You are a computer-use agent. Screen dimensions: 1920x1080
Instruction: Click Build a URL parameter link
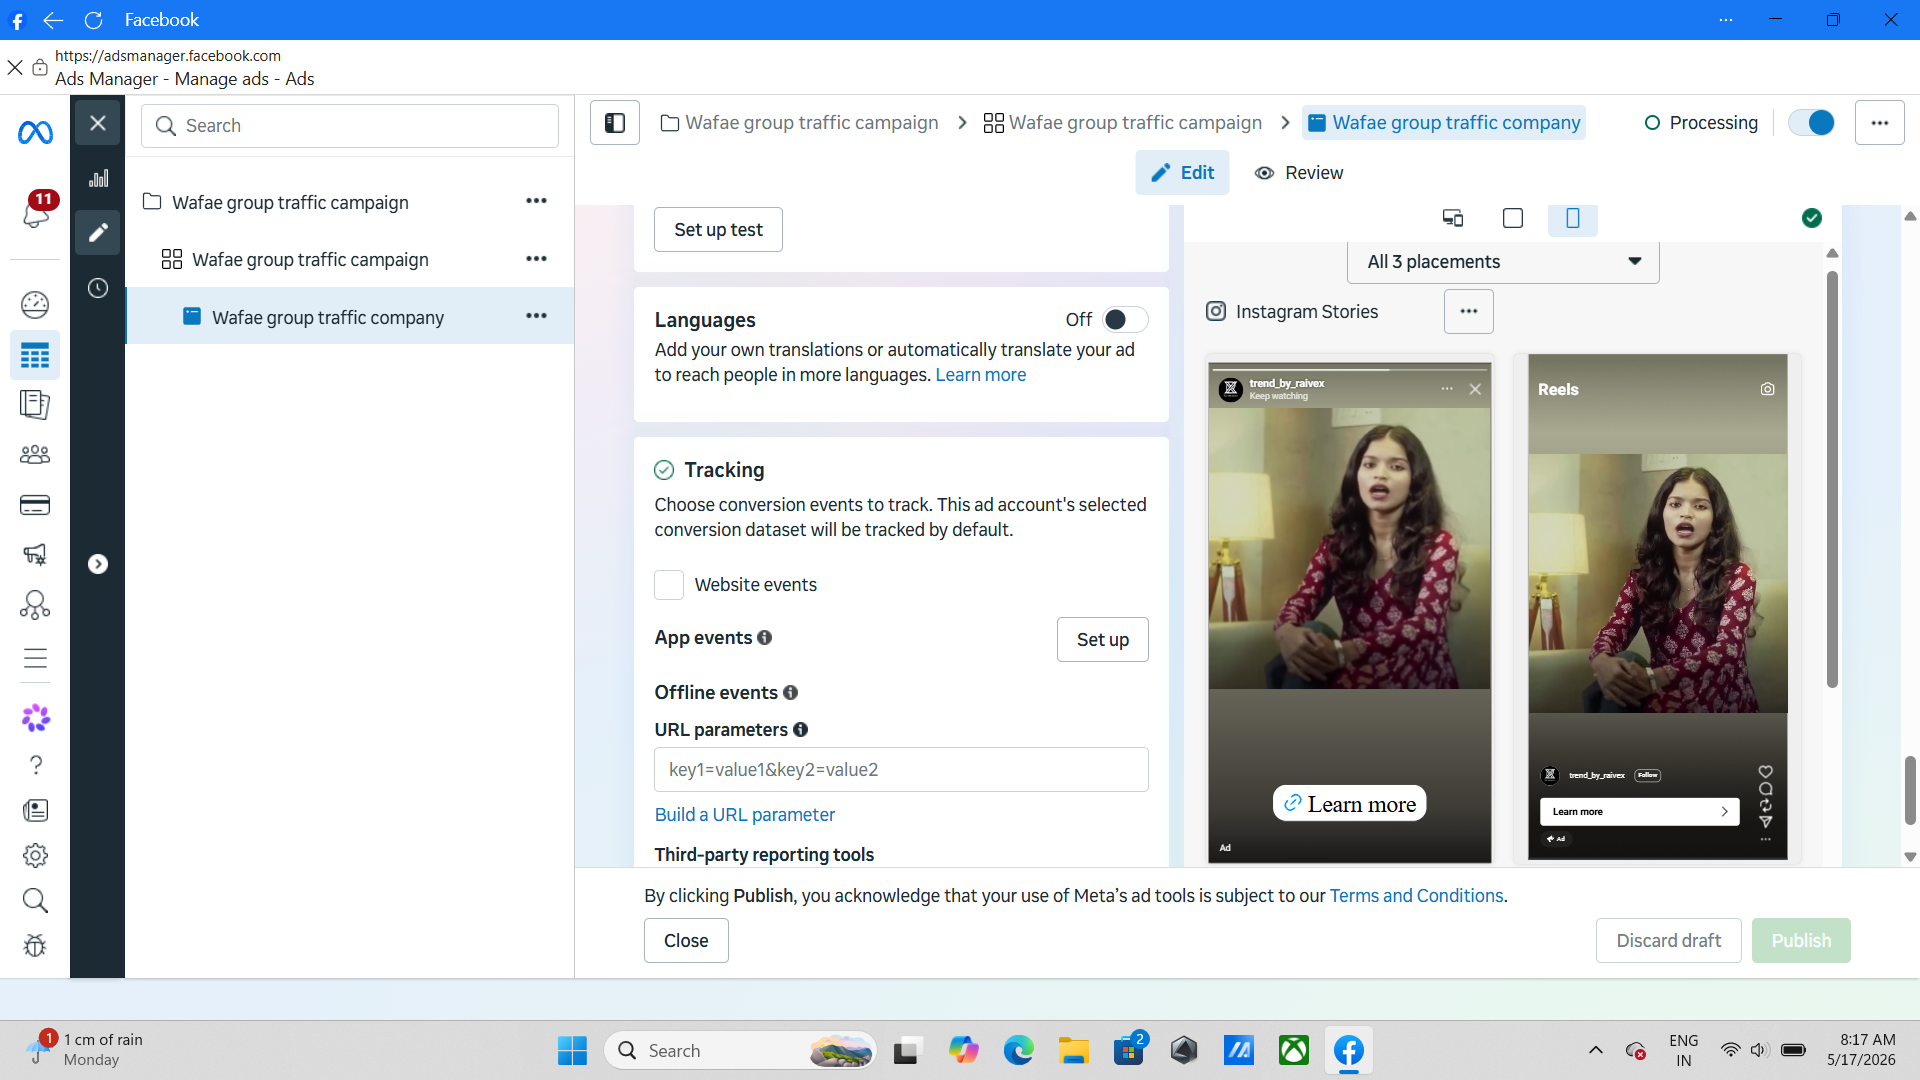point(745,815)
